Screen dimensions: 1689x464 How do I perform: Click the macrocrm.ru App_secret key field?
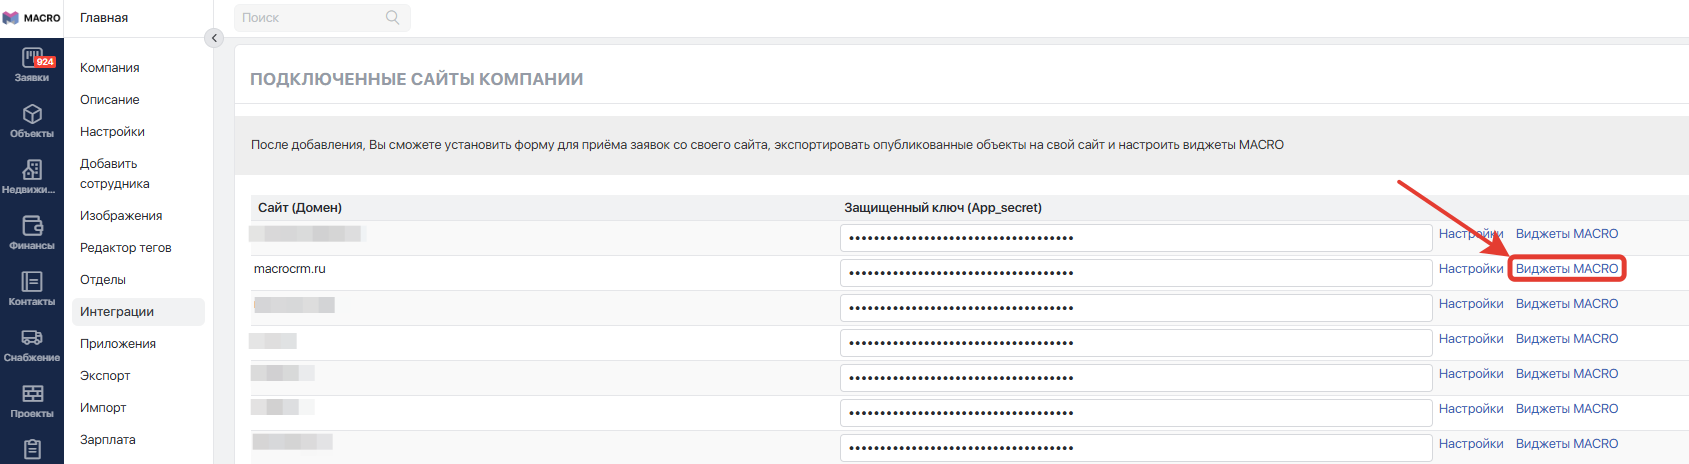(x=1135, y=273)
